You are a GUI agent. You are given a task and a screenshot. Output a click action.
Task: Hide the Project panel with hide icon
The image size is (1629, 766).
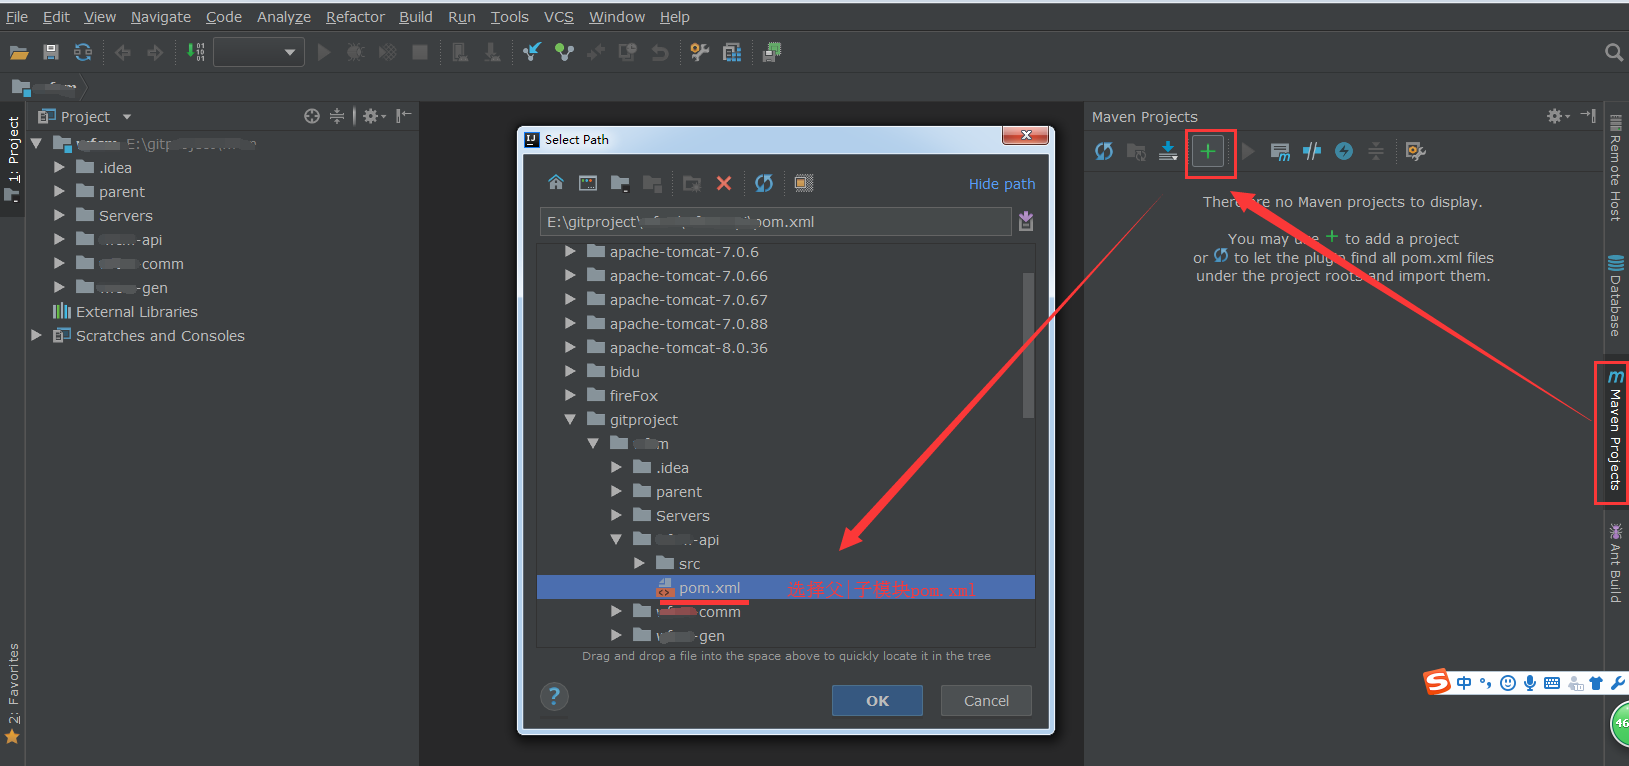pyautogui.click(x=403, y=116)
